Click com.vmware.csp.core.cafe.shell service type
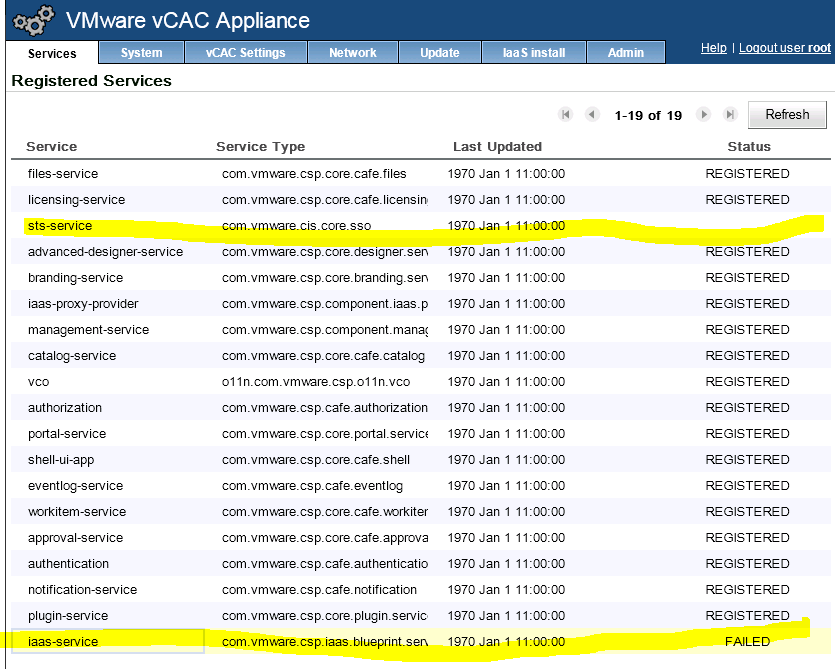This screenshot has width=835, height=669. coord(316,460)
